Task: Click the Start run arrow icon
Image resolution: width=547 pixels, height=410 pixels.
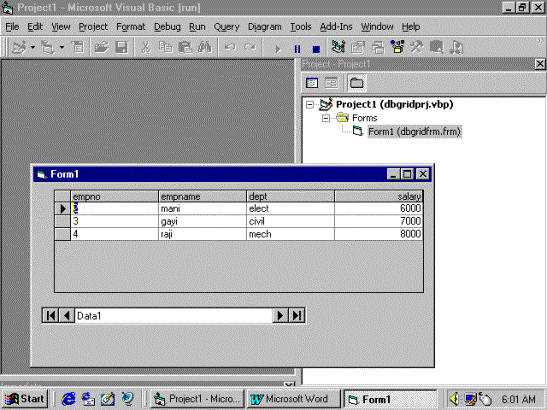Action: [x=278, y=49]
